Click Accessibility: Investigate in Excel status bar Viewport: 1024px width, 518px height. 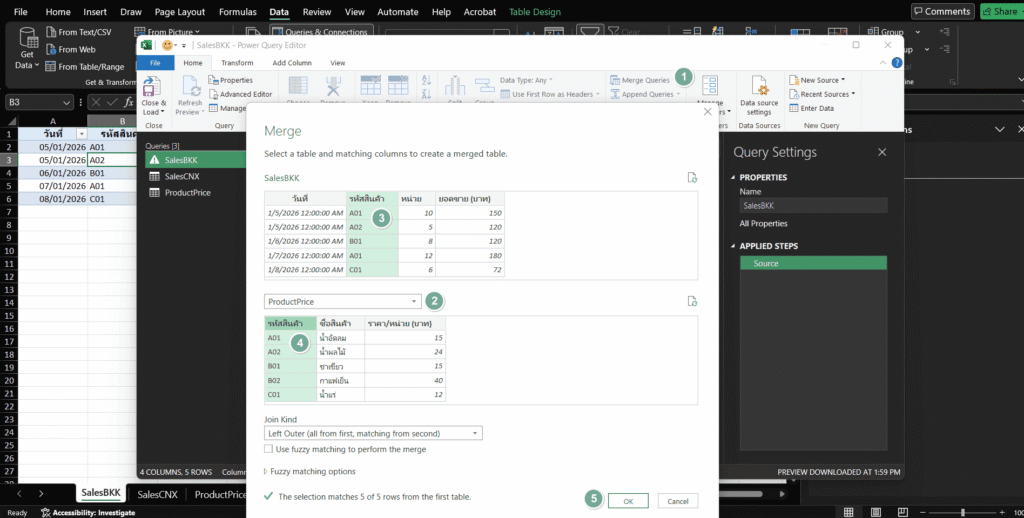88,513
